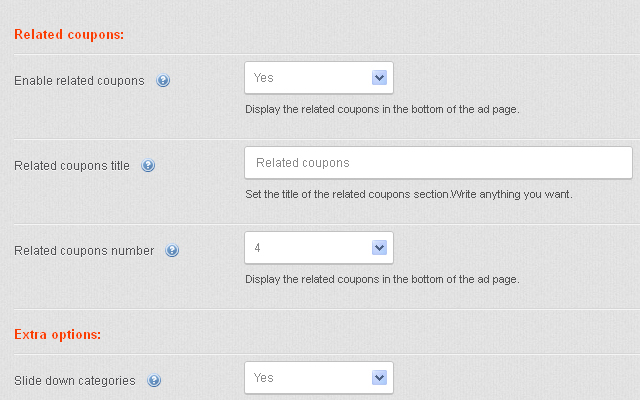Image resolution: width=640 pixels, height=400 pixels.
Task: Click blue arrow of Related coupons number dropdown
Action: tap(379, 247)
